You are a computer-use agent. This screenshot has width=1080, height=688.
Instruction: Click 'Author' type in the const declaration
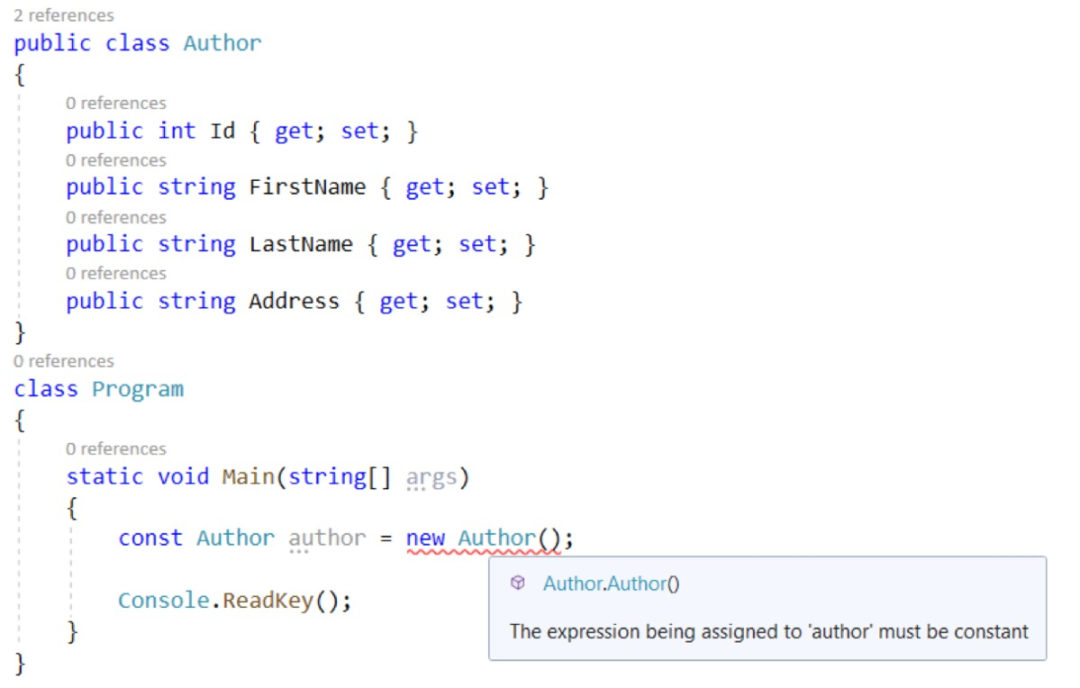tap(236, 539)
